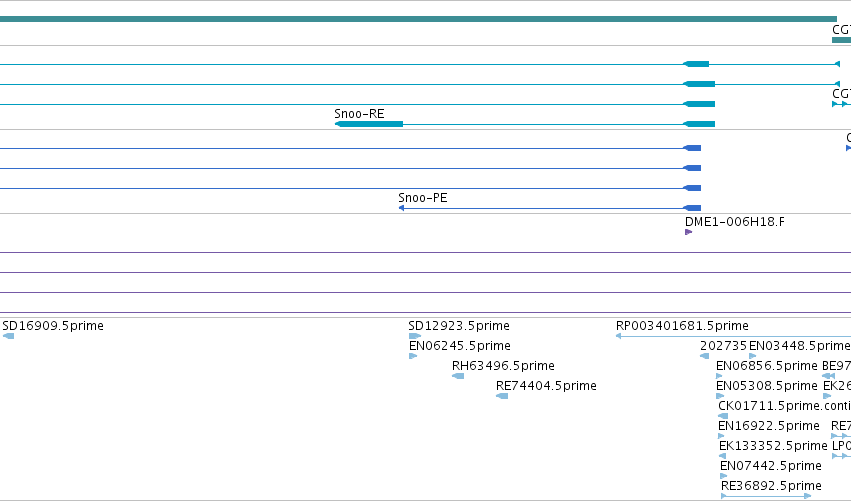
Task: Select the arrow glyph beneath 202735
Action: pyautogui.click(x=704, y=356)
